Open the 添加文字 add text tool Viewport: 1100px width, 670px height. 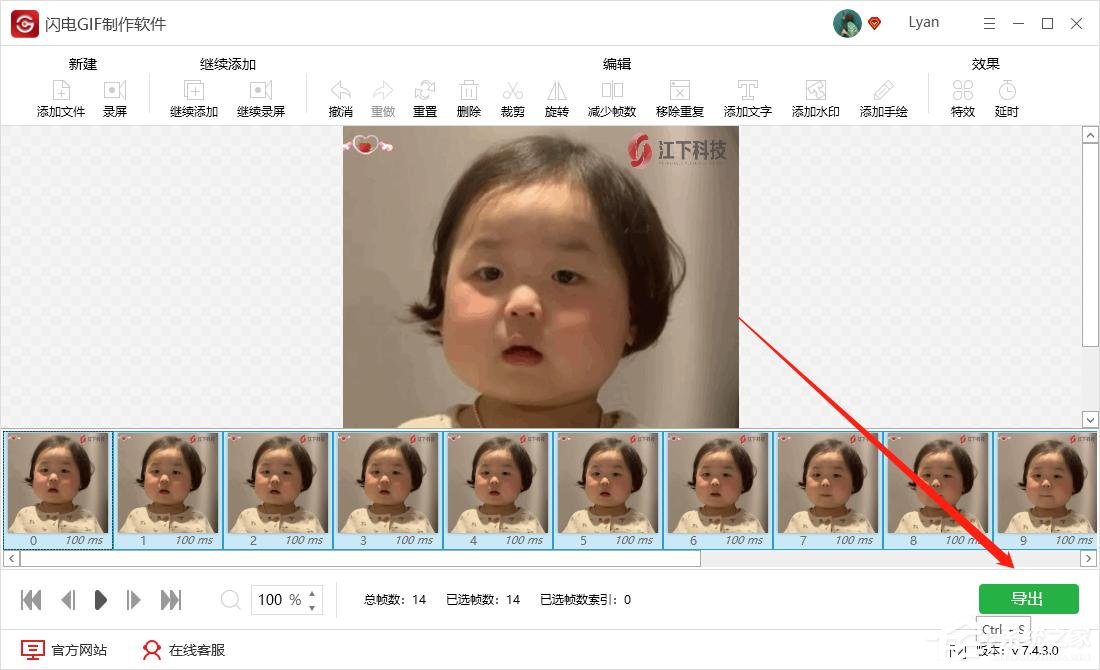point(747,96)
